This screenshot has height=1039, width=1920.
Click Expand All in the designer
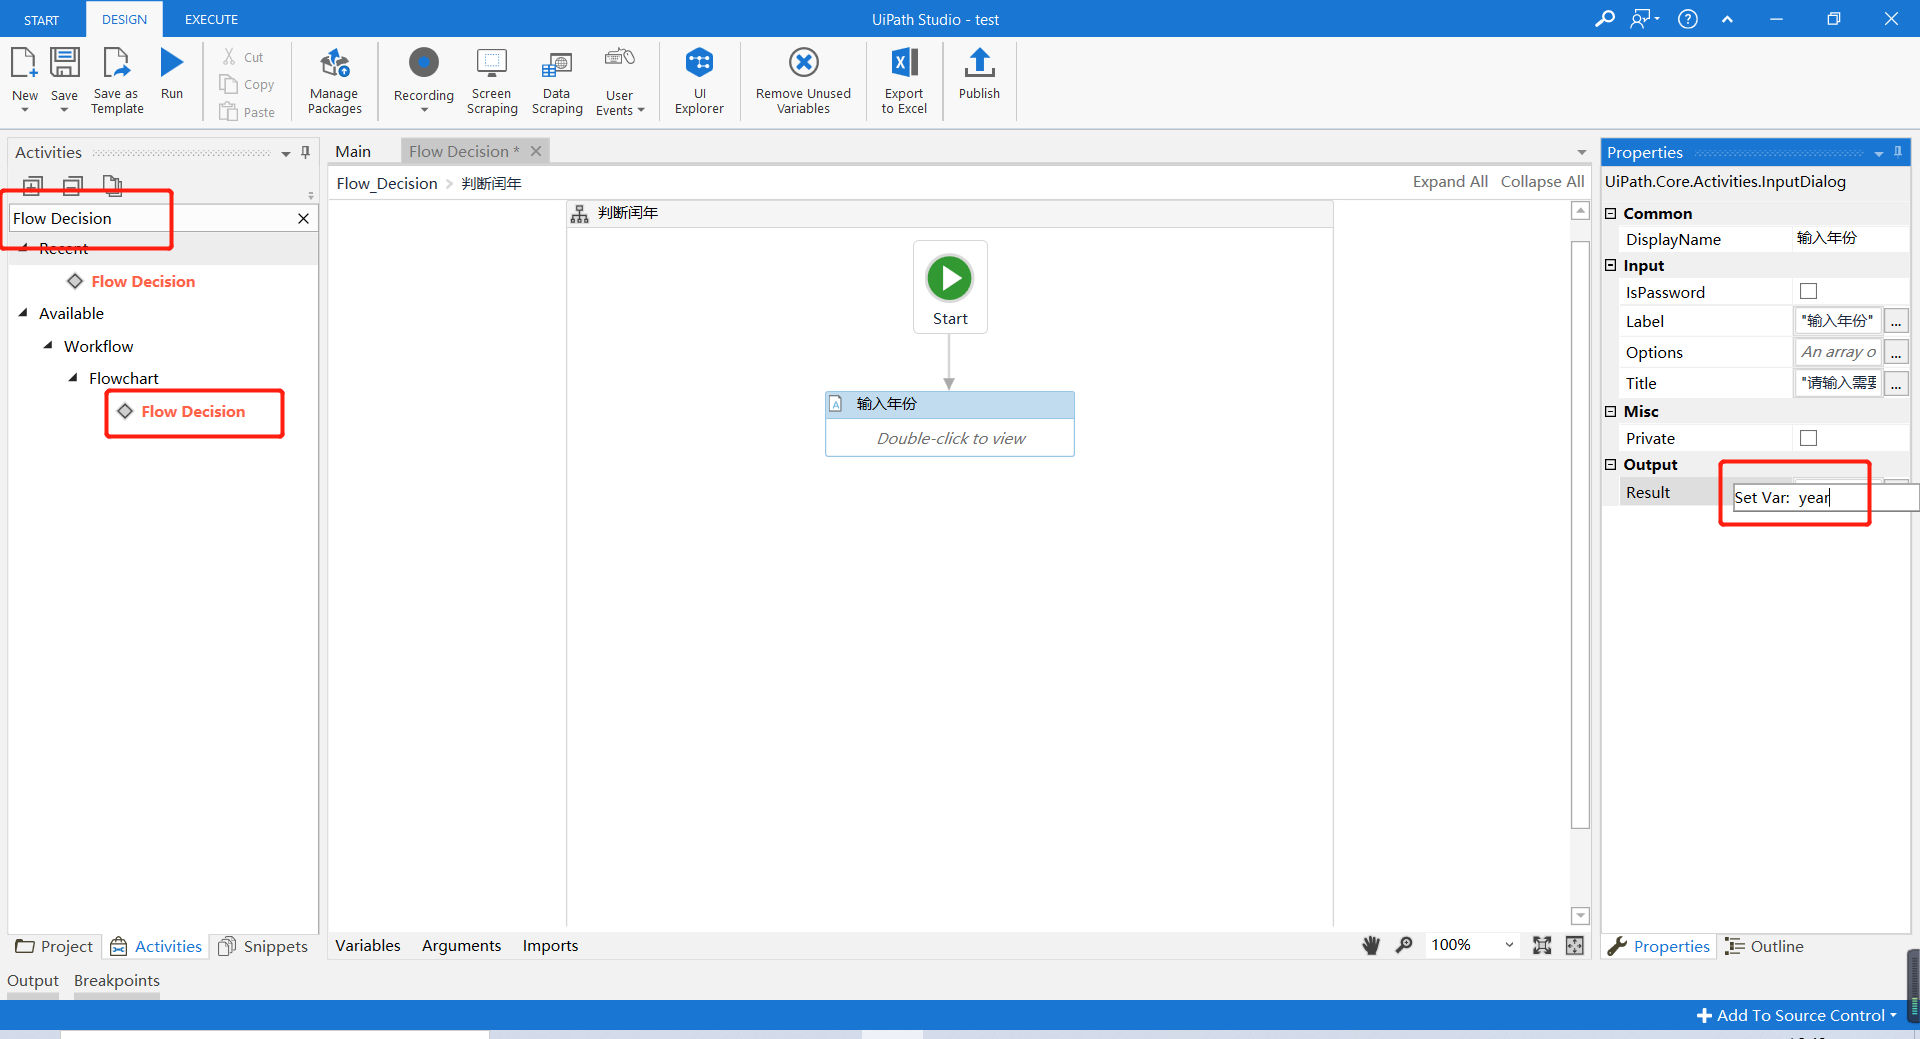point(1450,181)
